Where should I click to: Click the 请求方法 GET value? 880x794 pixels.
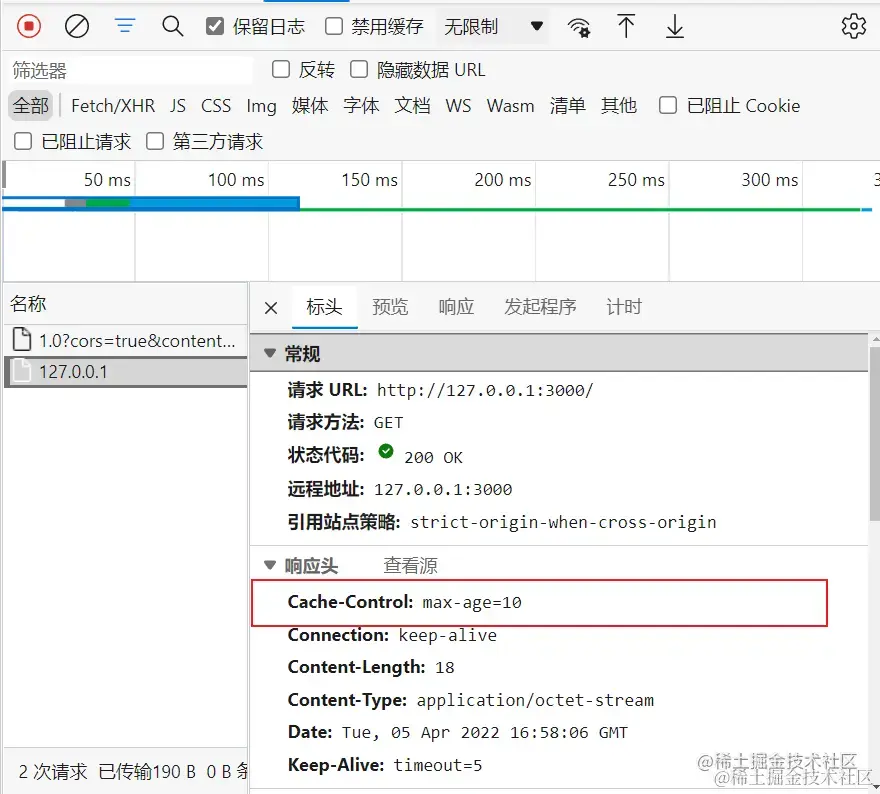[x=388, y=423]
